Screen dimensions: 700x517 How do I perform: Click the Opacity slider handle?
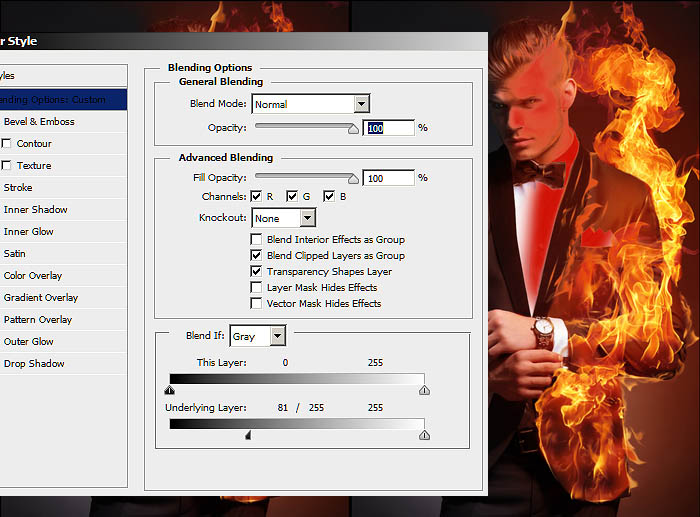353,128
